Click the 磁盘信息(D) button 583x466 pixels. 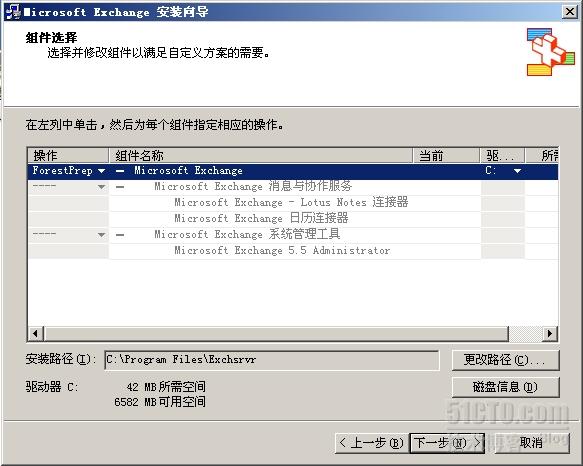point(505,387)
